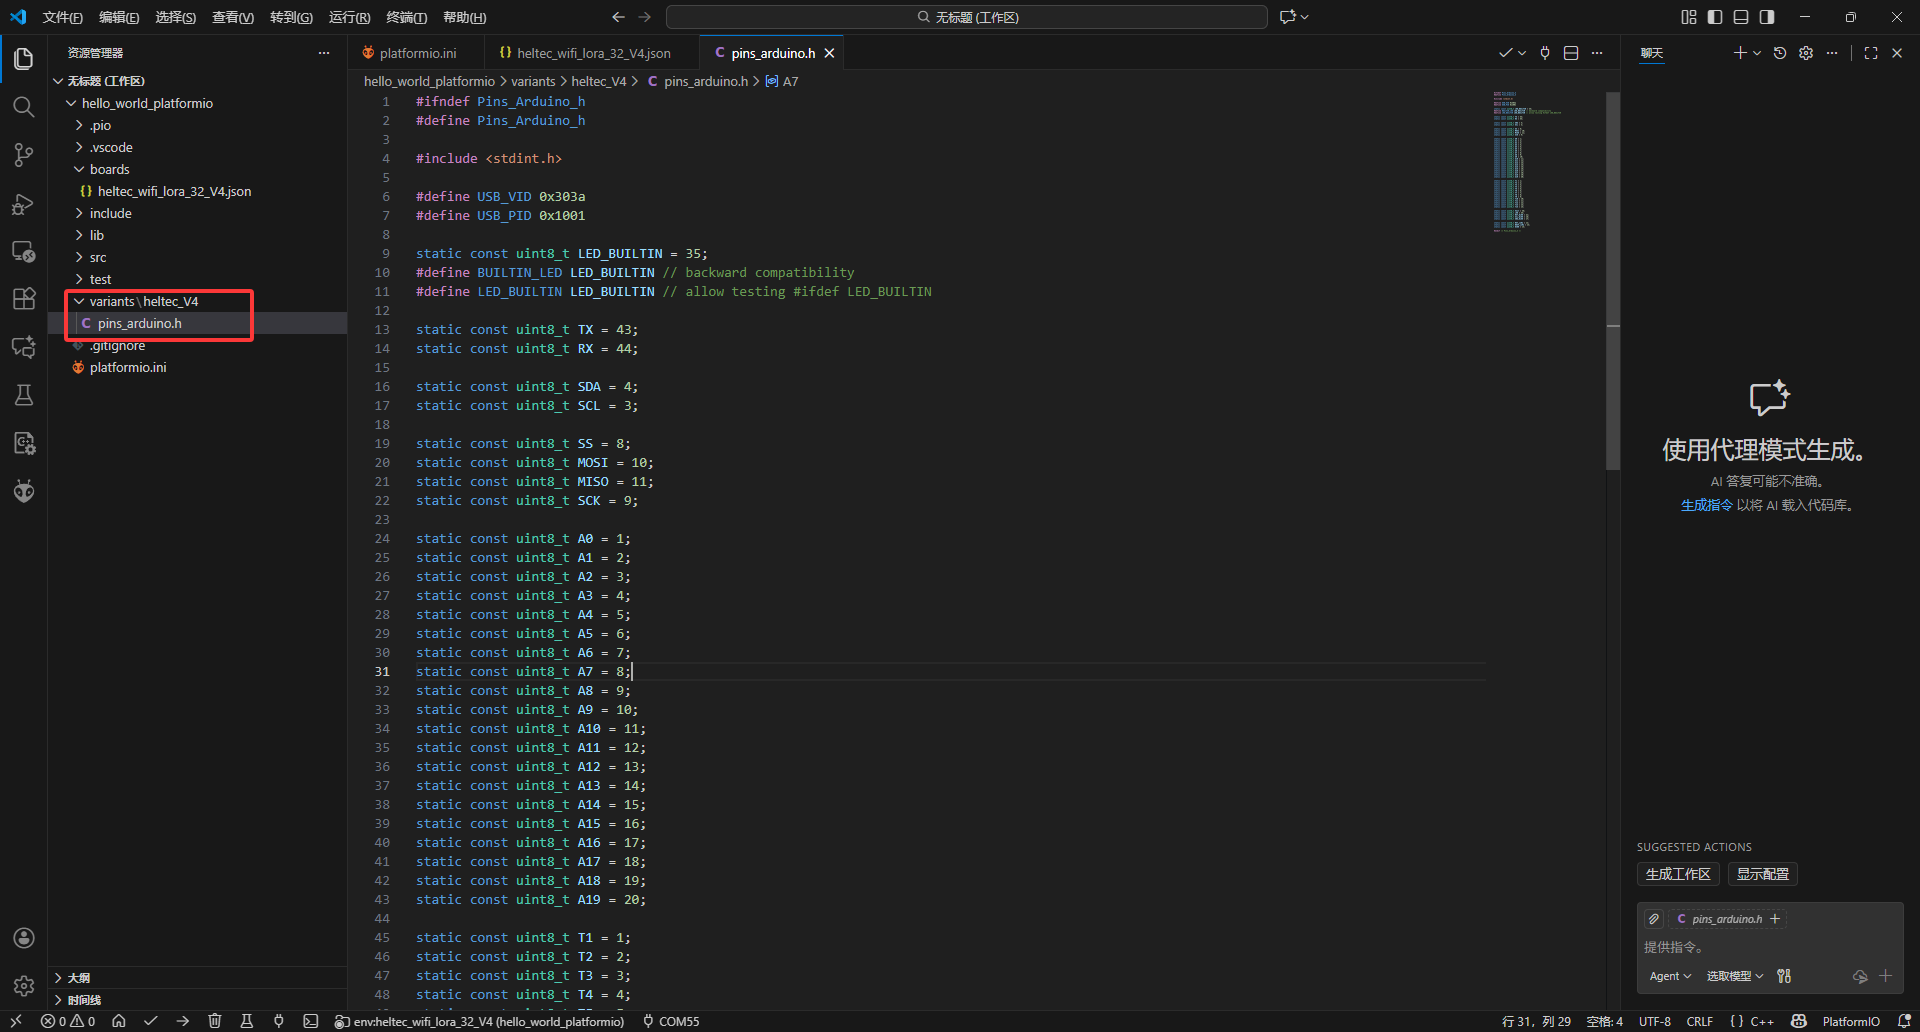Open the PlatformIO alien icon panel

(x=23, y=491)
